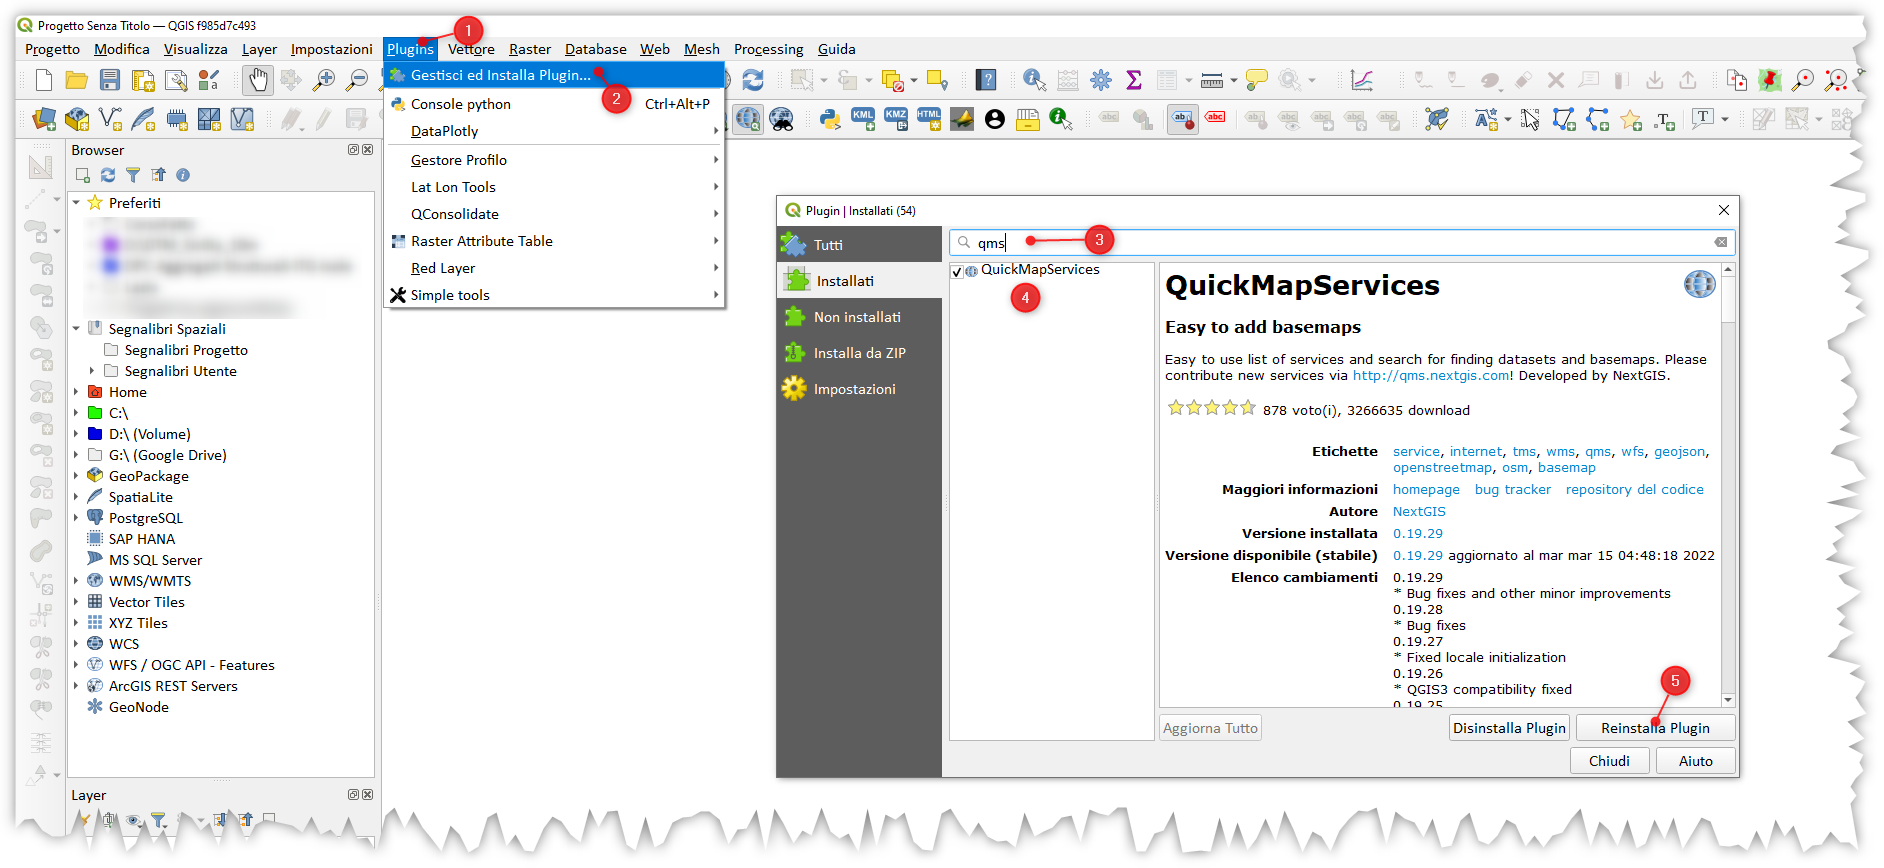Click the Identify Features info-cursor icon
Screen dimensions: 1884x868
(x=1034, y=80)
